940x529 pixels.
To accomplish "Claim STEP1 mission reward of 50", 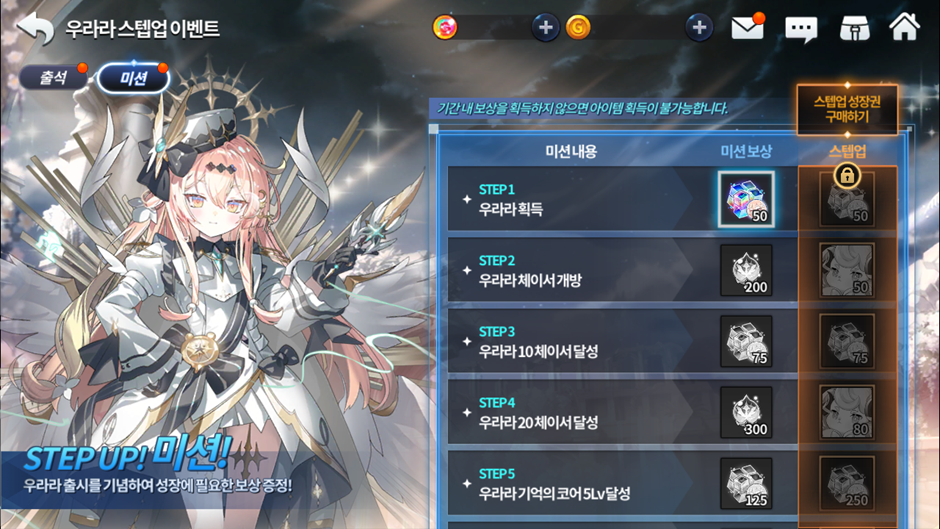I will pyautogui.click(x=746, y=199).
